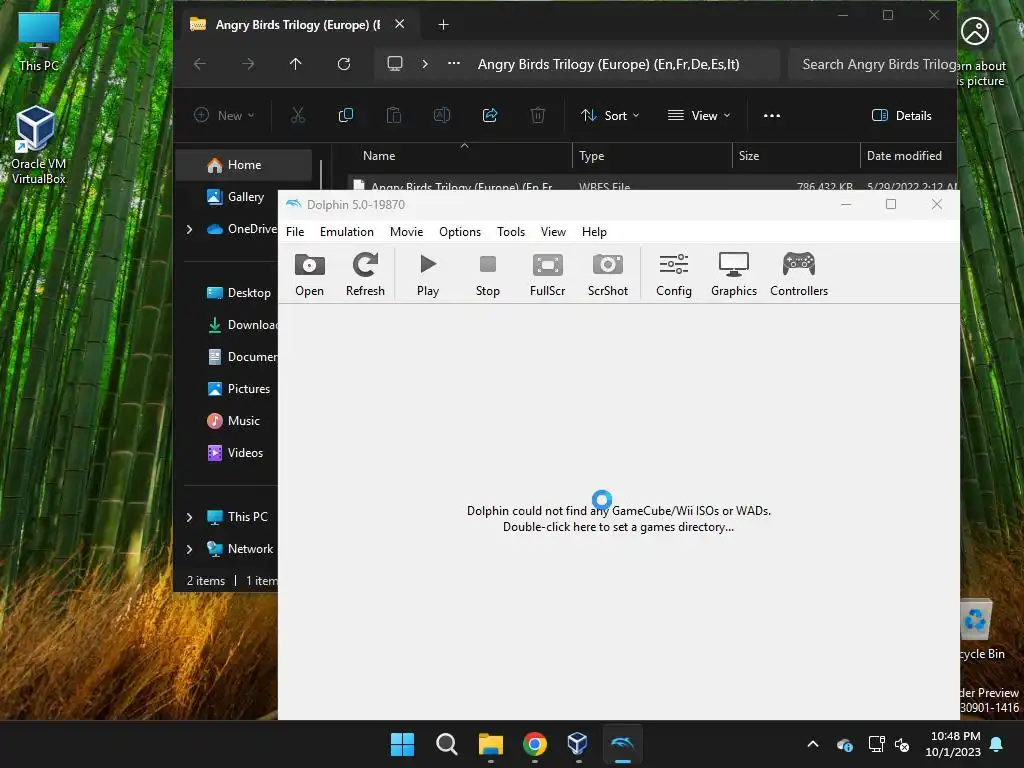Open the Emulation menu in Dolphin
The image size is (1024, 768).
tap(347, 232)
